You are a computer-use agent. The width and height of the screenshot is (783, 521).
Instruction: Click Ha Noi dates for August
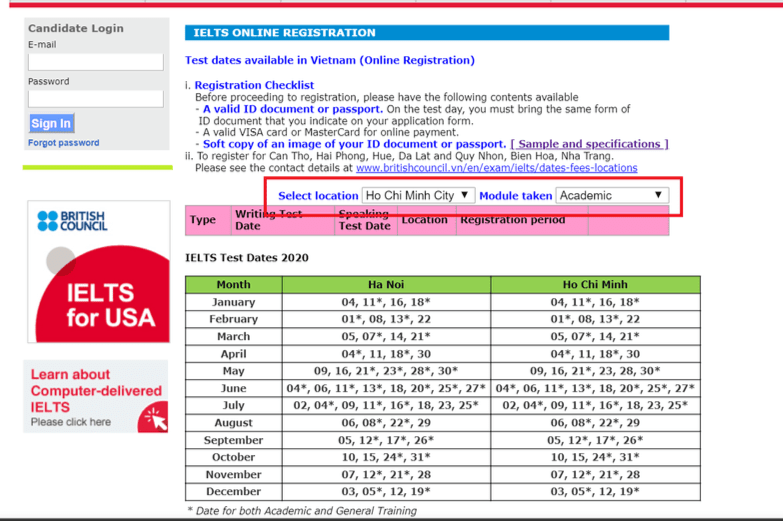tap(386, 423)
